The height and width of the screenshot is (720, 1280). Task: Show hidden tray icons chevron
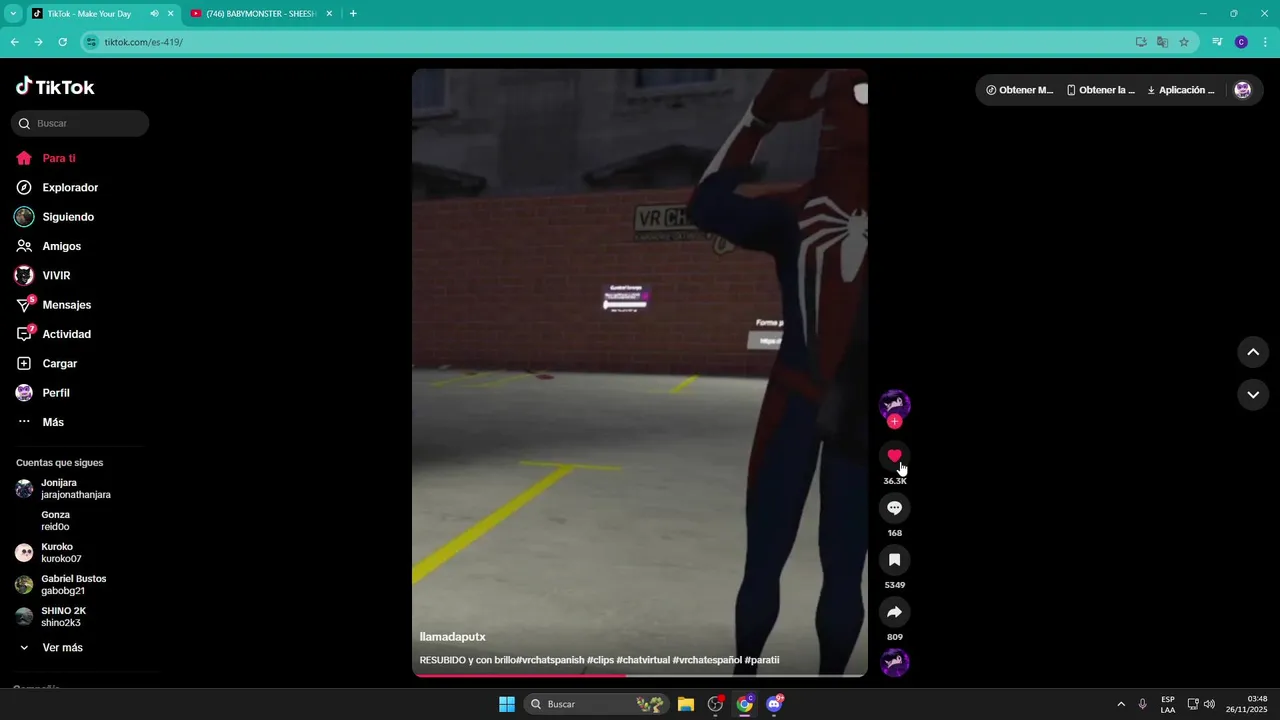click(1121, 704)
